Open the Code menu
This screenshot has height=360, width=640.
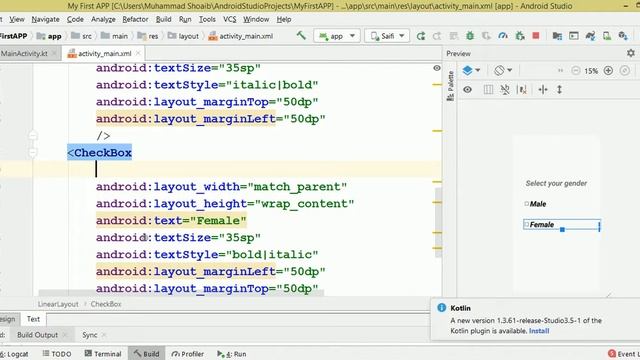pos(75,19)
